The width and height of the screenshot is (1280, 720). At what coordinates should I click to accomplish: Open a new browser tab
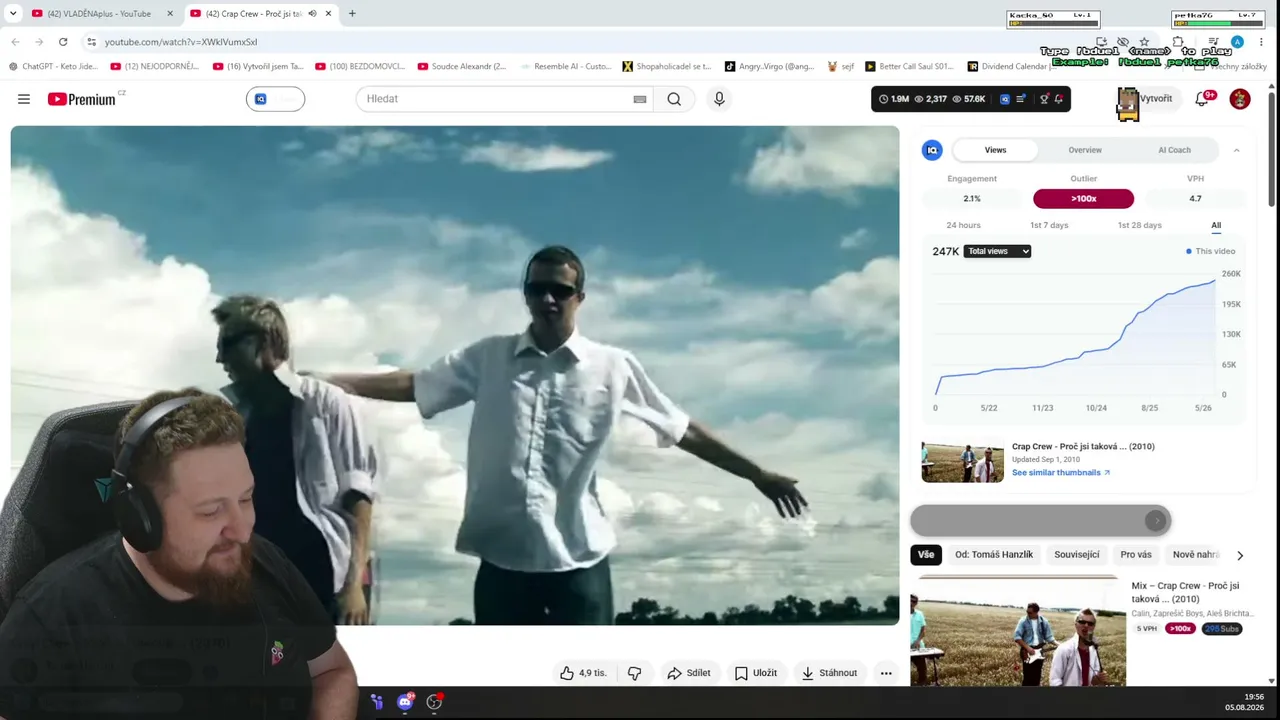click(352, 14)
